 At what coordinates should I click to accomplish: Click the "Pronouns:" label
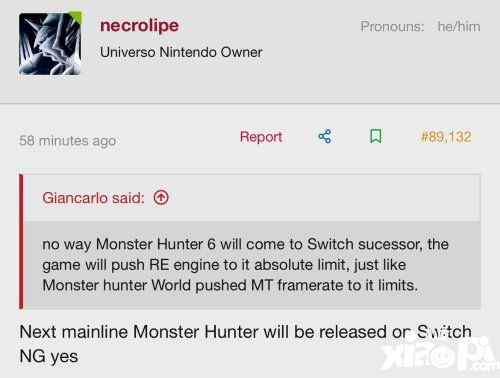(392, 27)
